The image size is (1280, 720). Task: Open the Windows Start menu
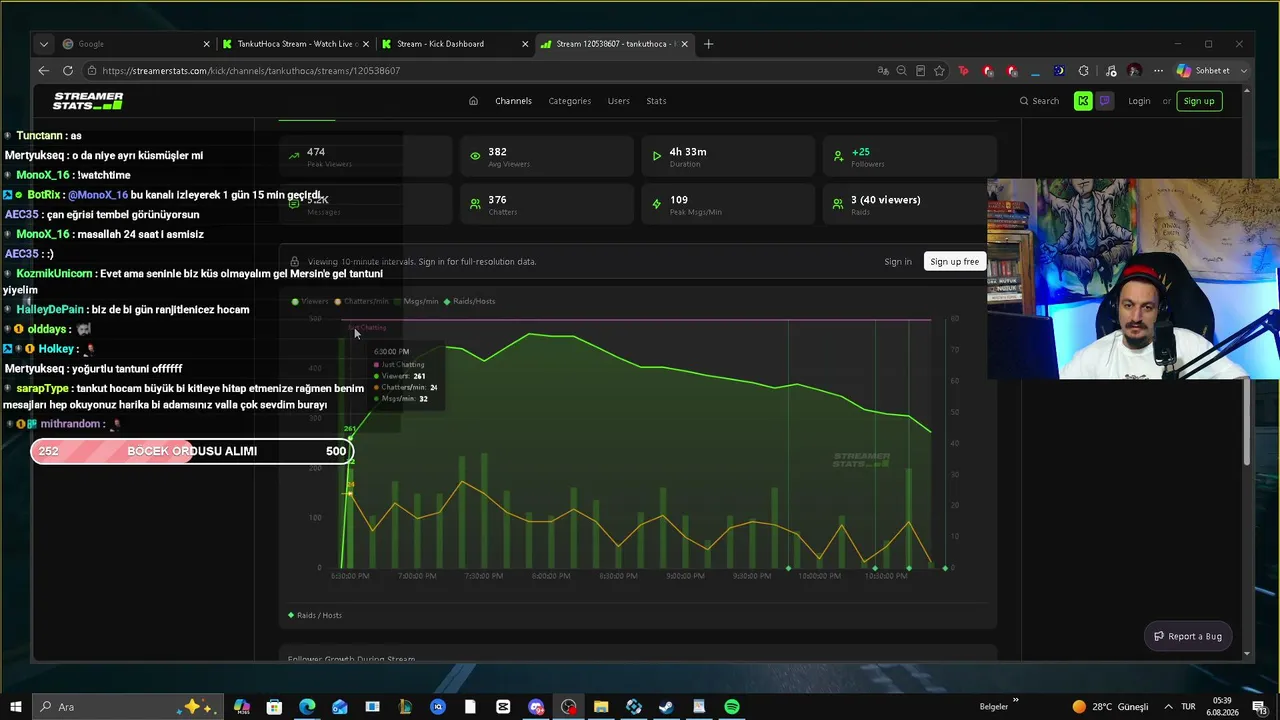[15, 707]
